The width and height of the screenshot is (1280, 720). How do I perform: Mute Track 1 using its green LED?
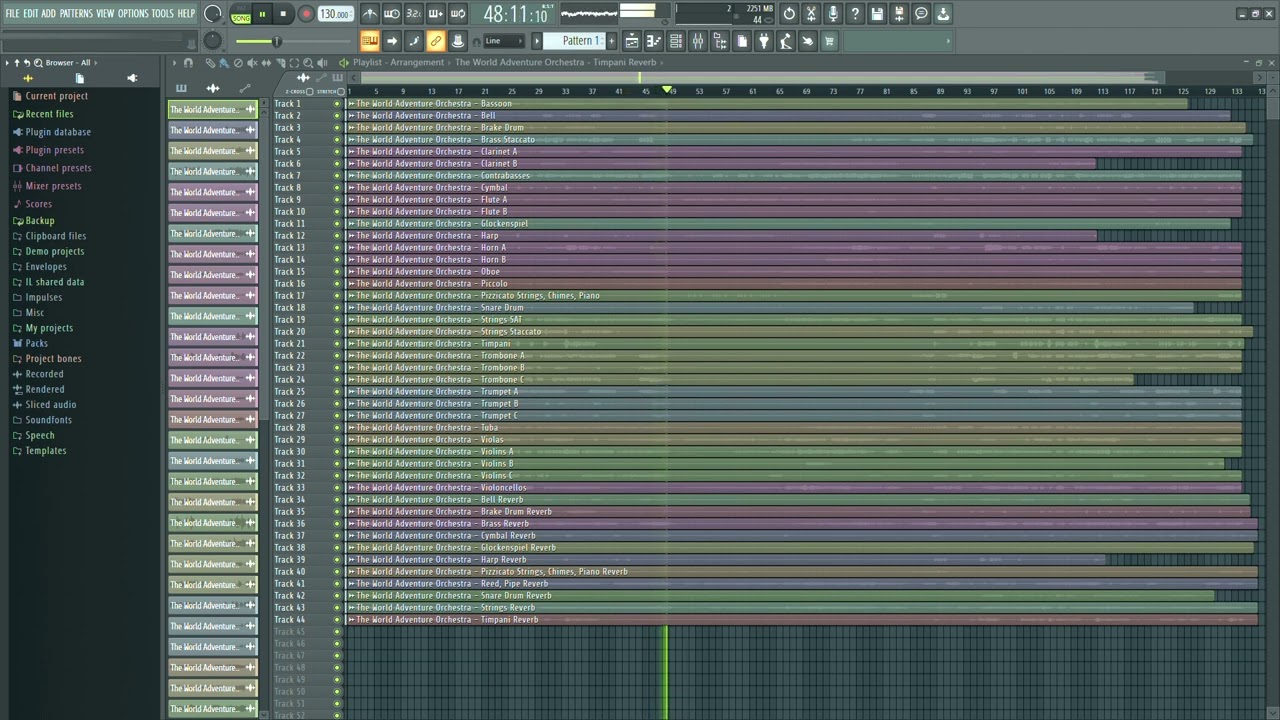tap(337, 104)
